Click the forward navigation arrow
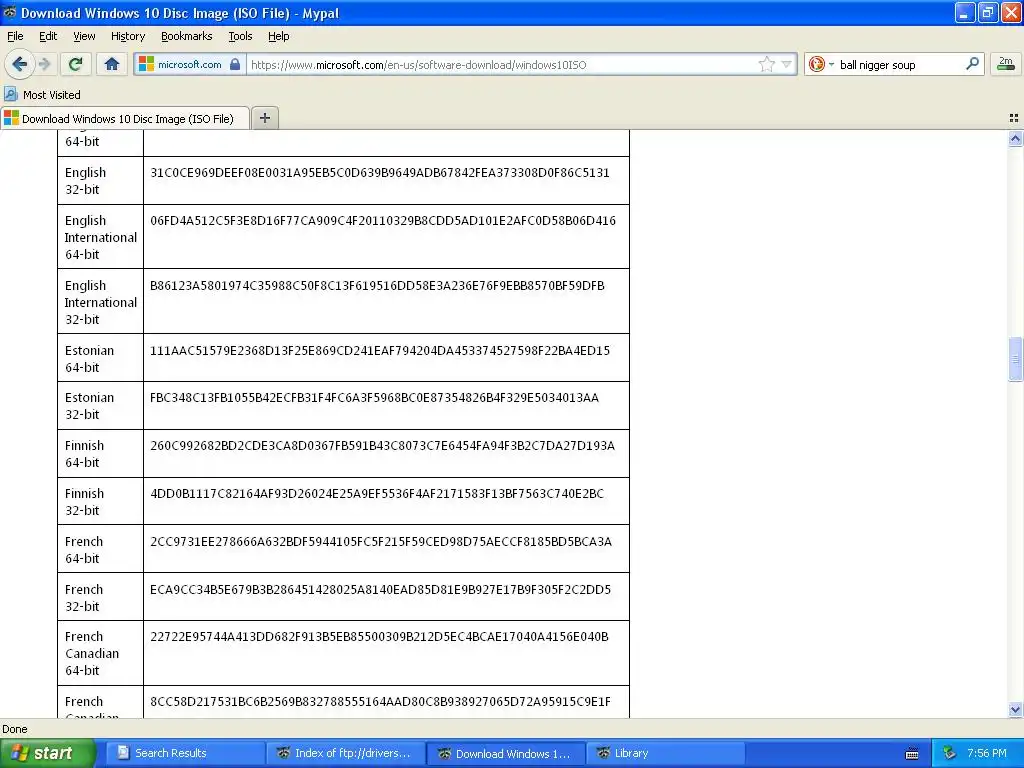 [x=44, y=64]
